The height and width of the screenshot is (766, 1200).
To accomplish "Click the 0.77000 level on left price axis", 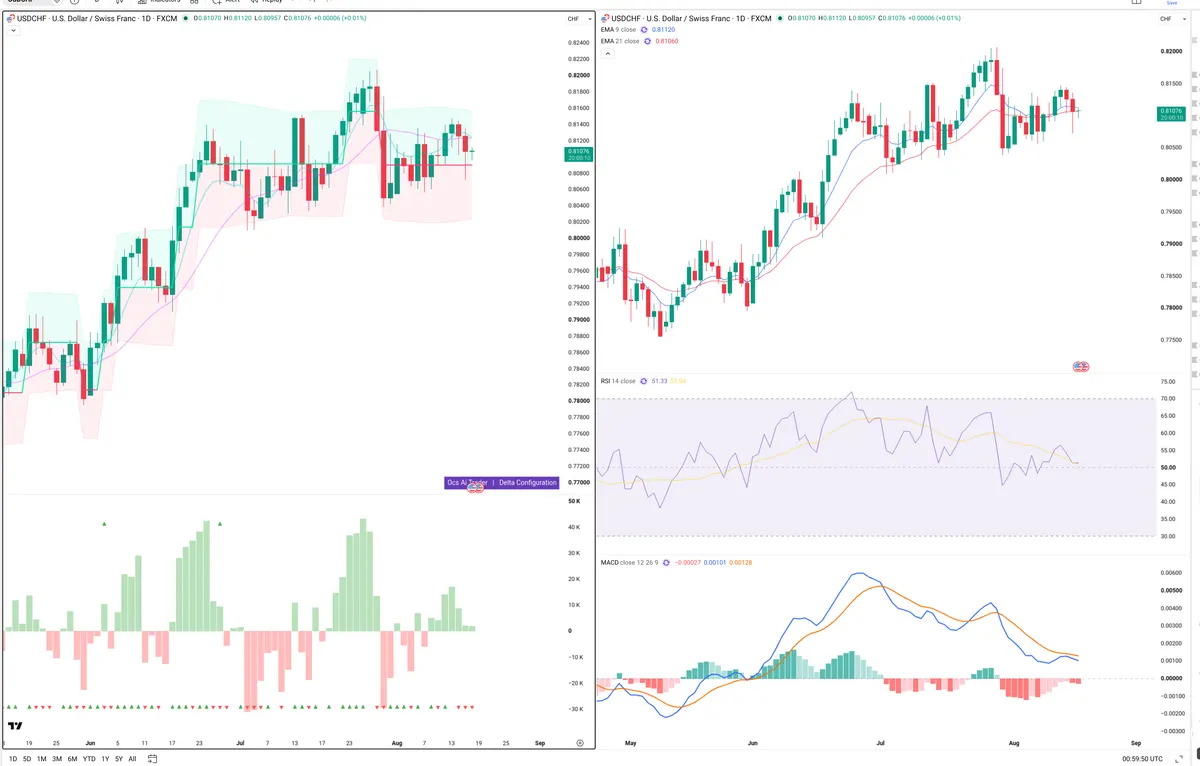I will 578,482.
